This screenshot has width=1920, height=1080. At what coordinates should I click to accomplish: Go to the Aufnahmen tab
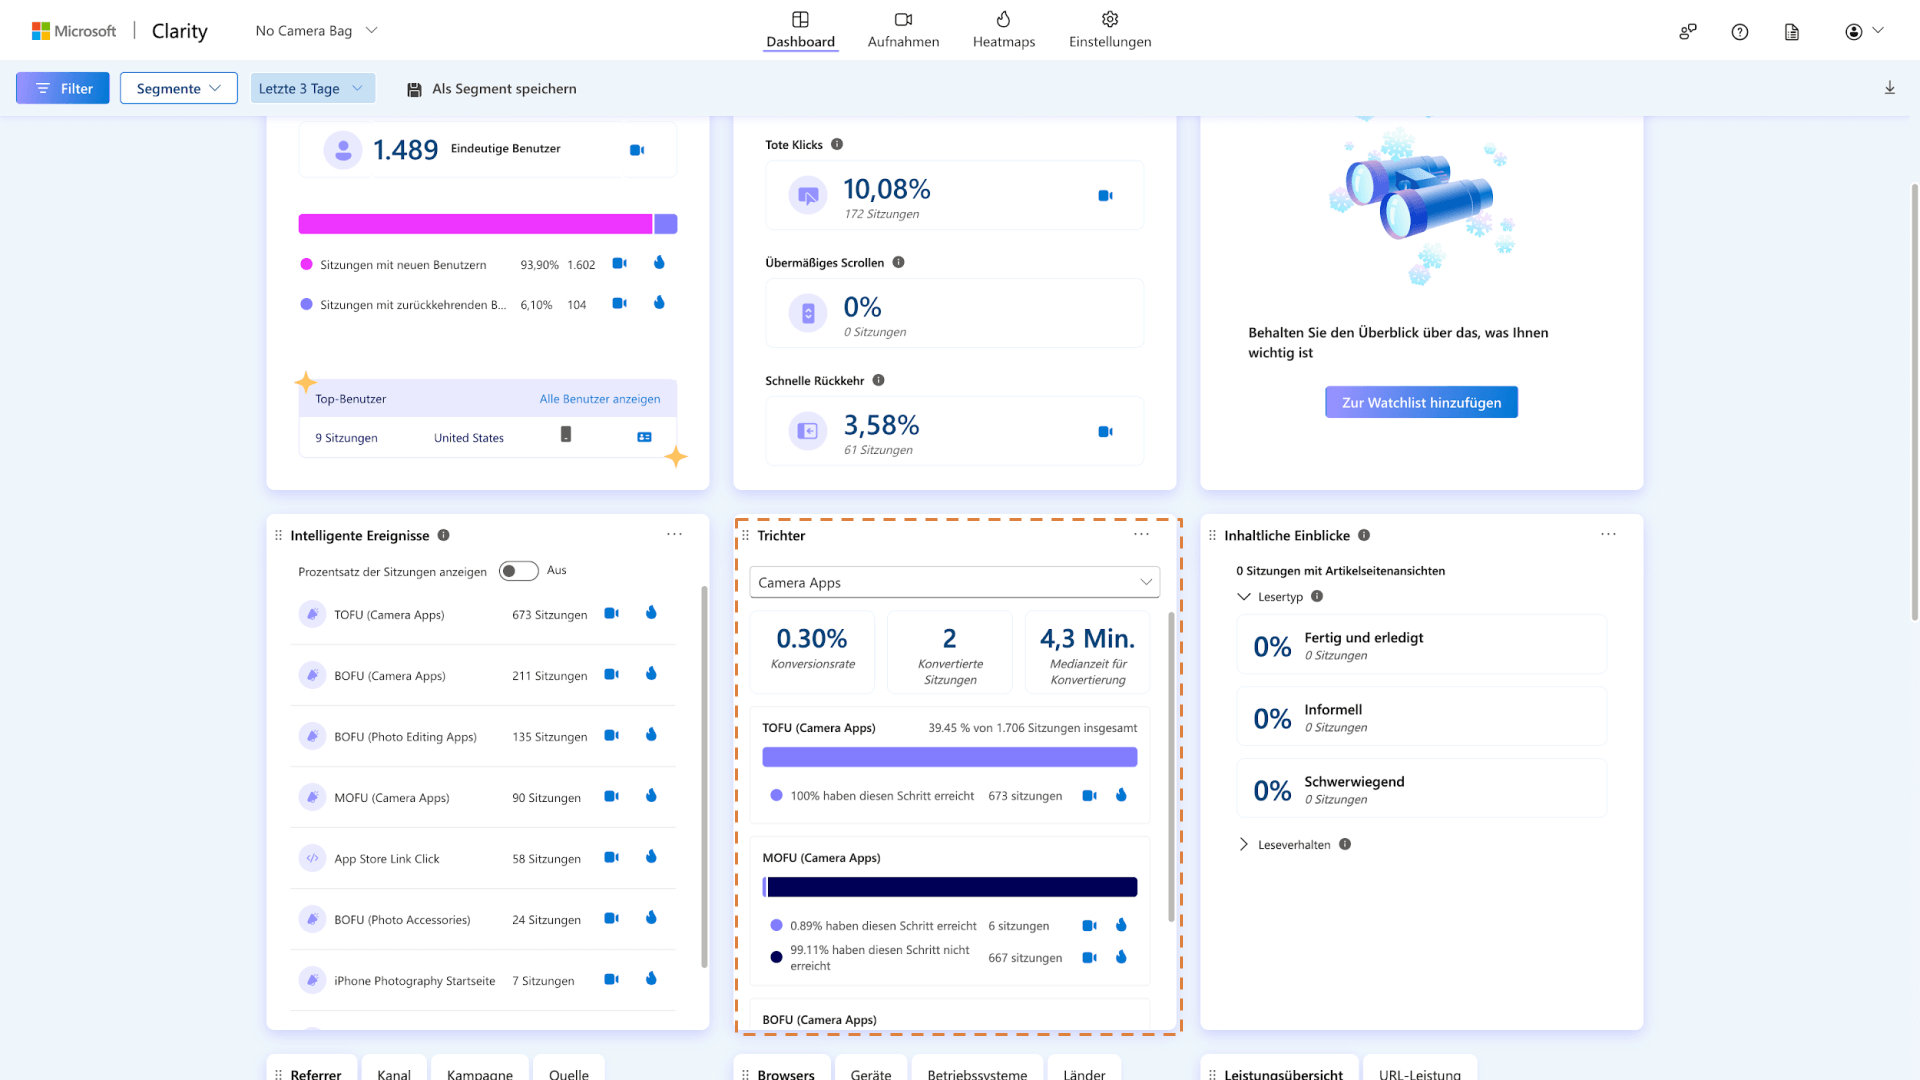click(x=903, y=30)
